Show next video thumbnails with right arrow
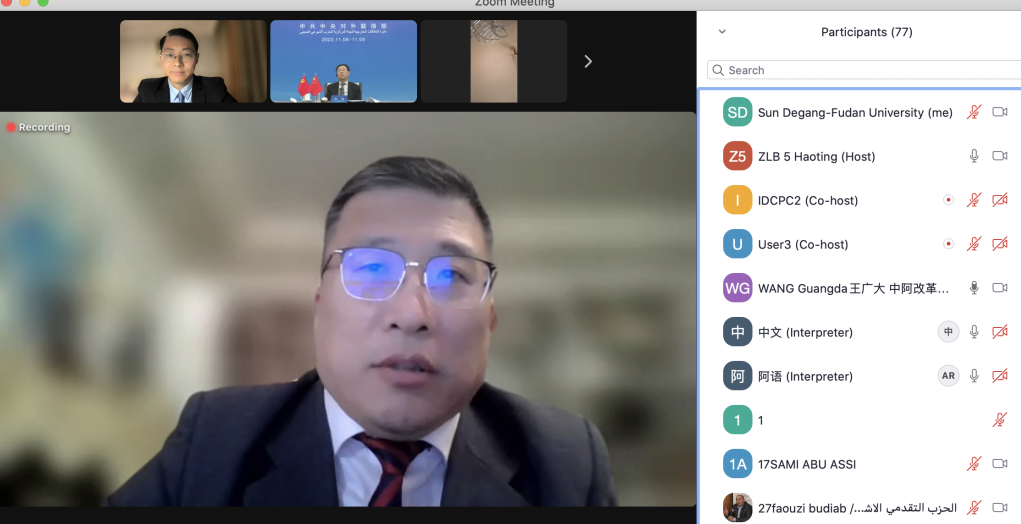The height and width of the screenshot is (524, 1021). point(588,62)
